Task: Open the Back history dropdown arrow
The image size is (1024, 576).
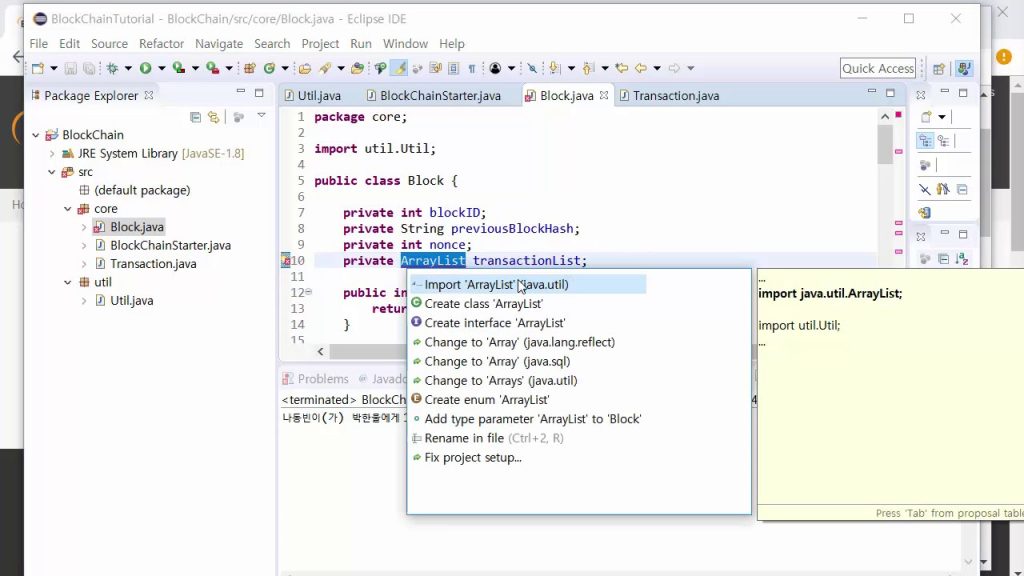Action: click(657, 68)
